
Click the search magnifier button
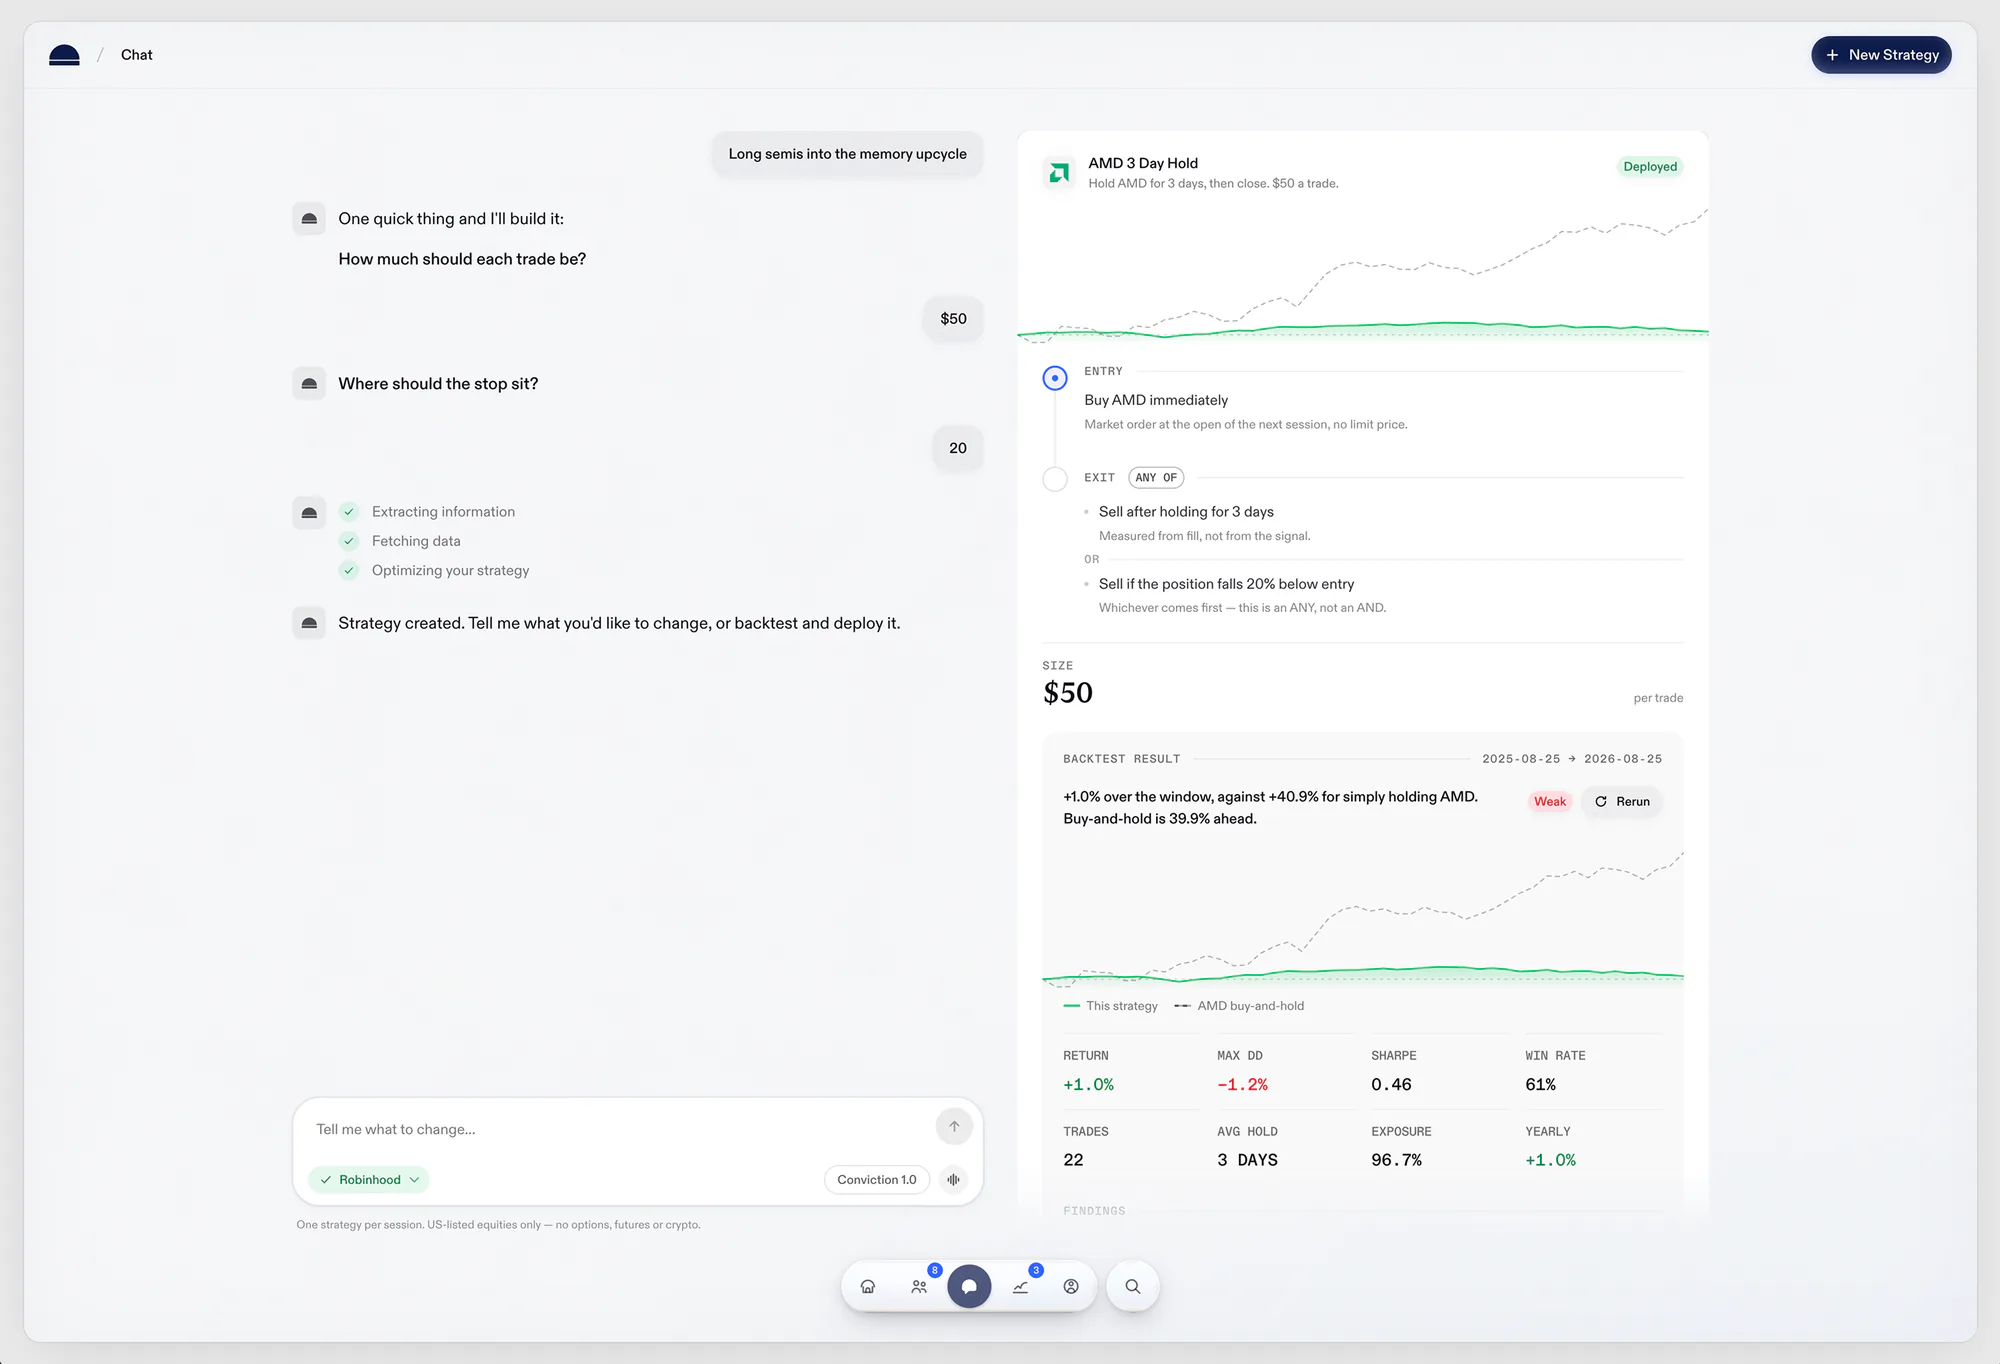pyautogui.click(x=1133, y=1287)
